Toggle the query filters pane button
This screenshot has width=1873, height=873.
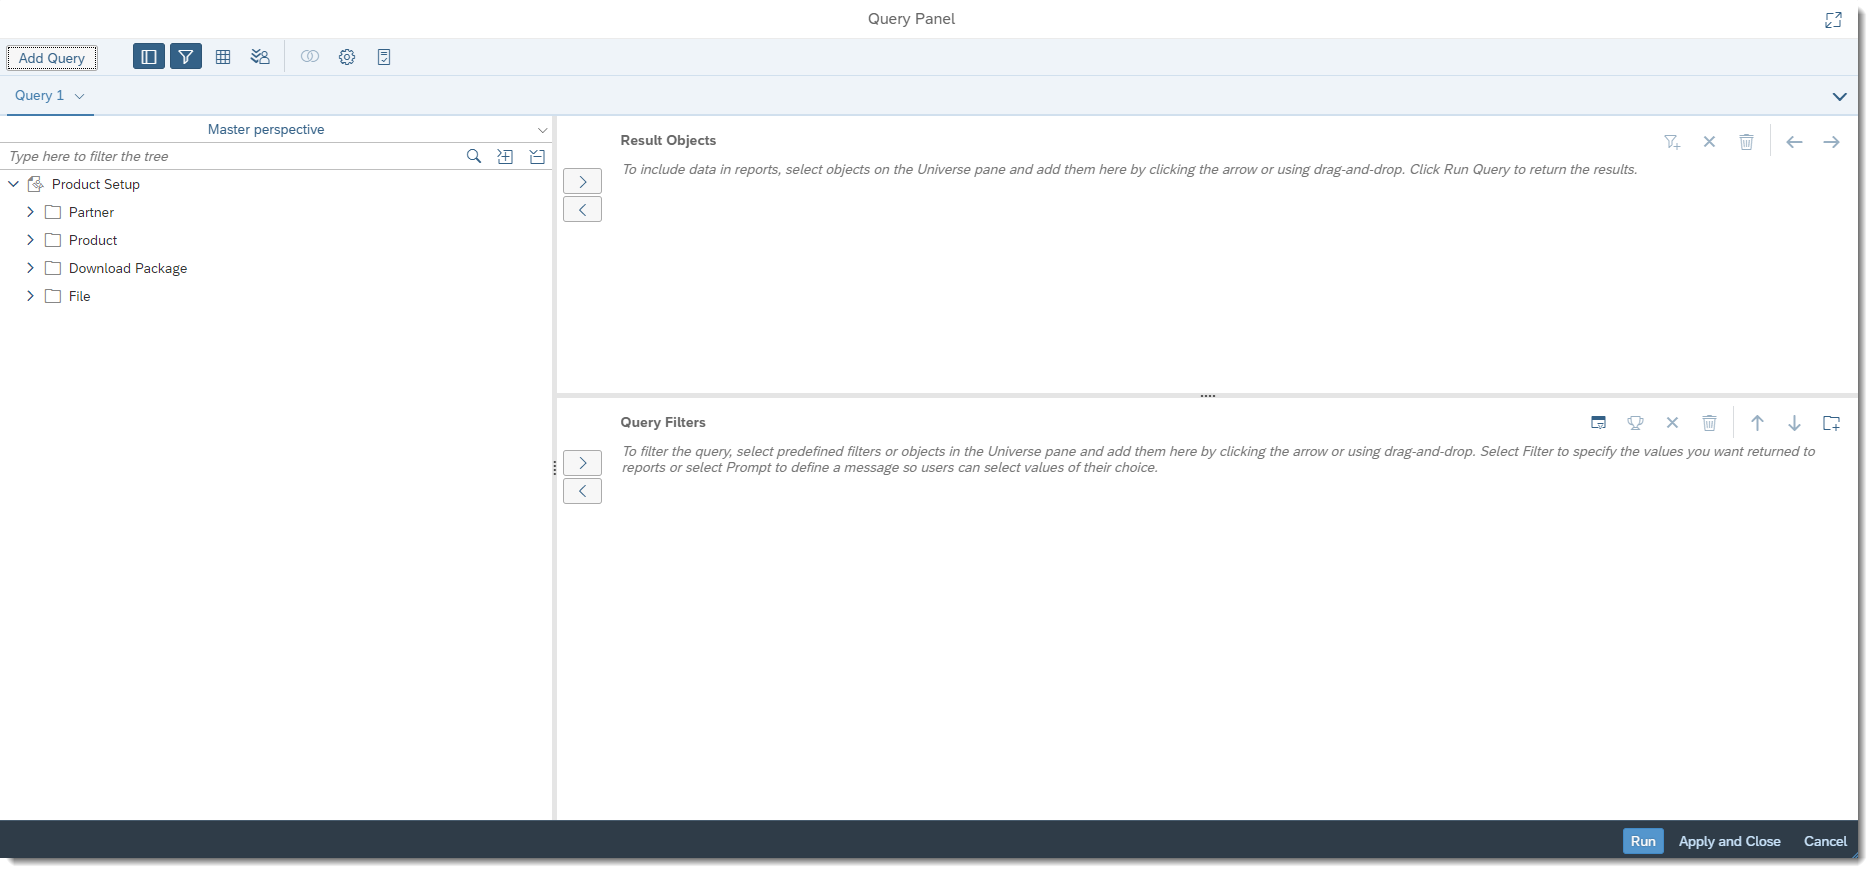(x=186, y=57)
